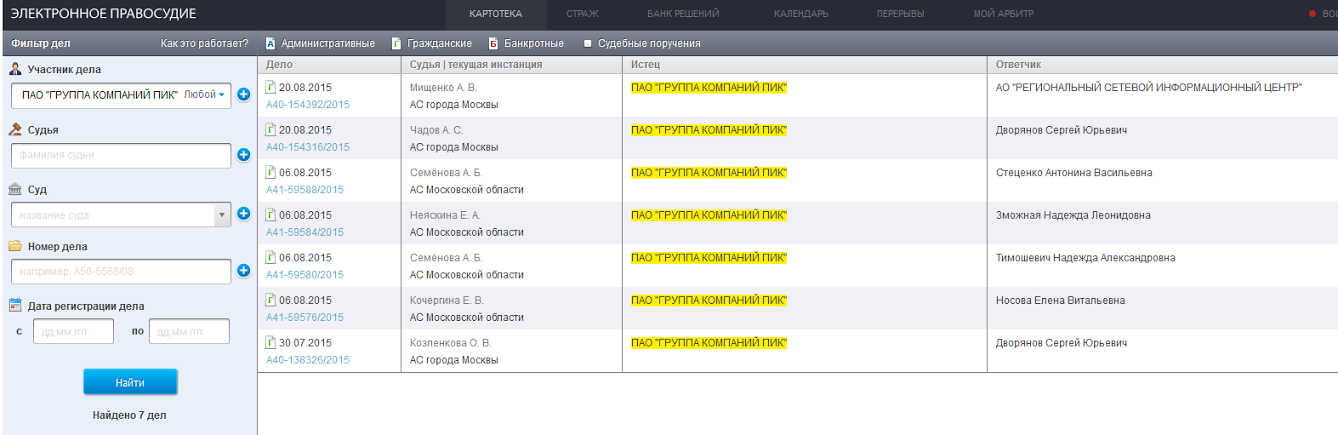Add another participant with the plus icon
The height and width of the screenshot is (435, 1338).
tap(243, 95)
